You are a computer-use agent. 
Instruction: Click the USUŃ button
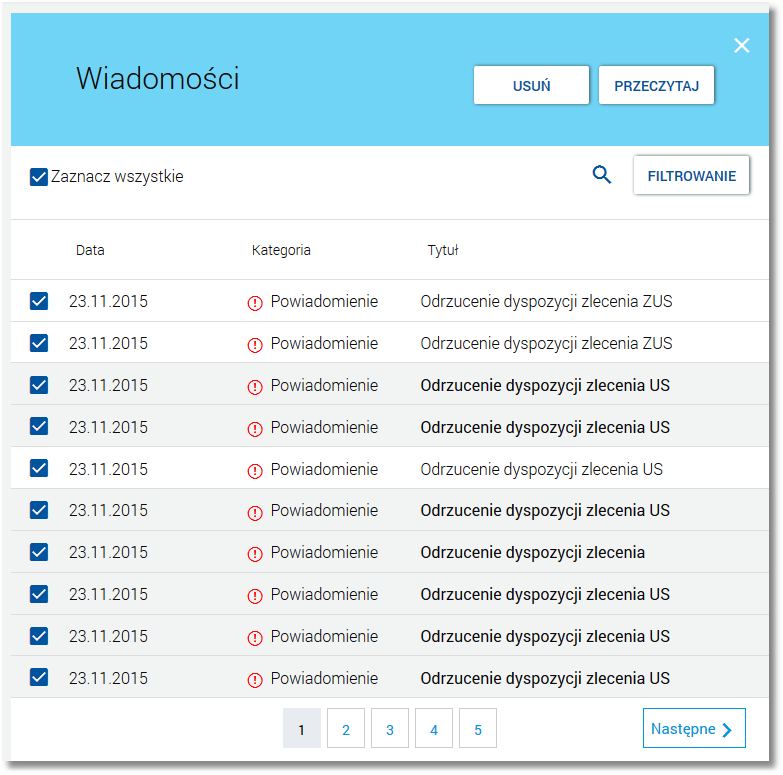(x=531, y=85)
